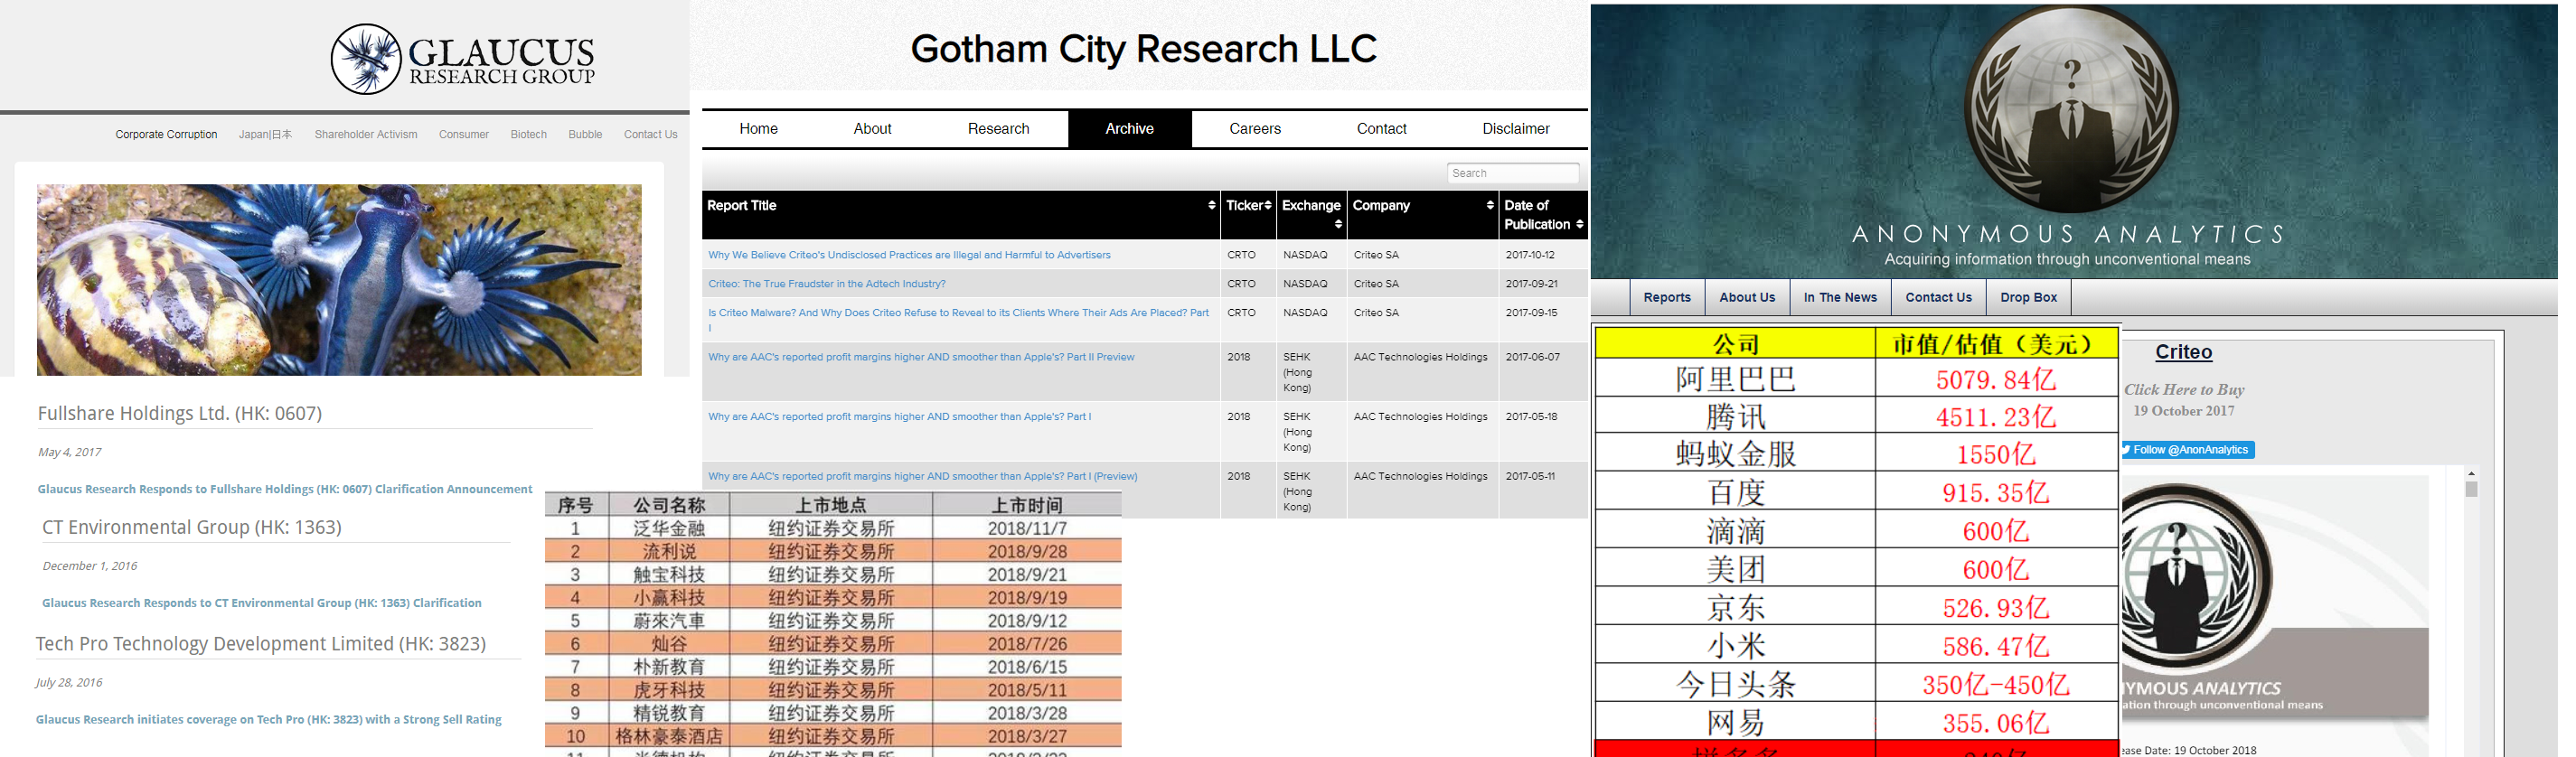Click the Ticker column sort arrow
This screenshot has width=2576, height=757.
tap(1268, 205)
